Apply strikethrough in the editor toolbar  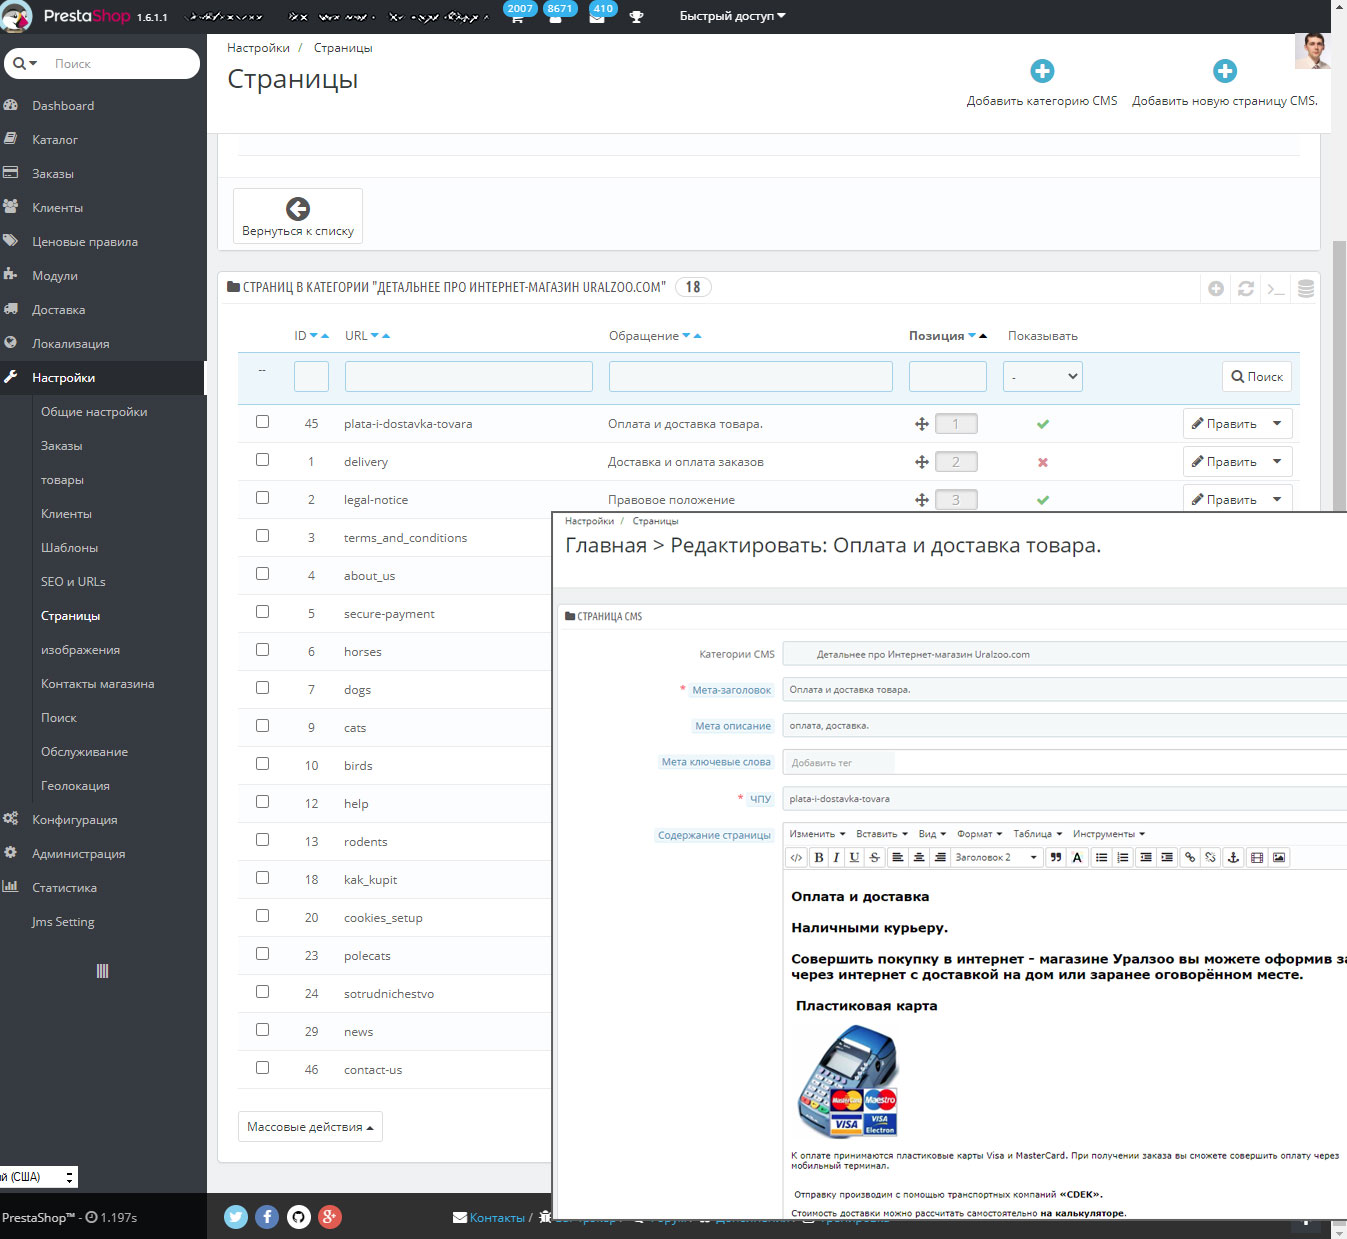click(874, 857)
